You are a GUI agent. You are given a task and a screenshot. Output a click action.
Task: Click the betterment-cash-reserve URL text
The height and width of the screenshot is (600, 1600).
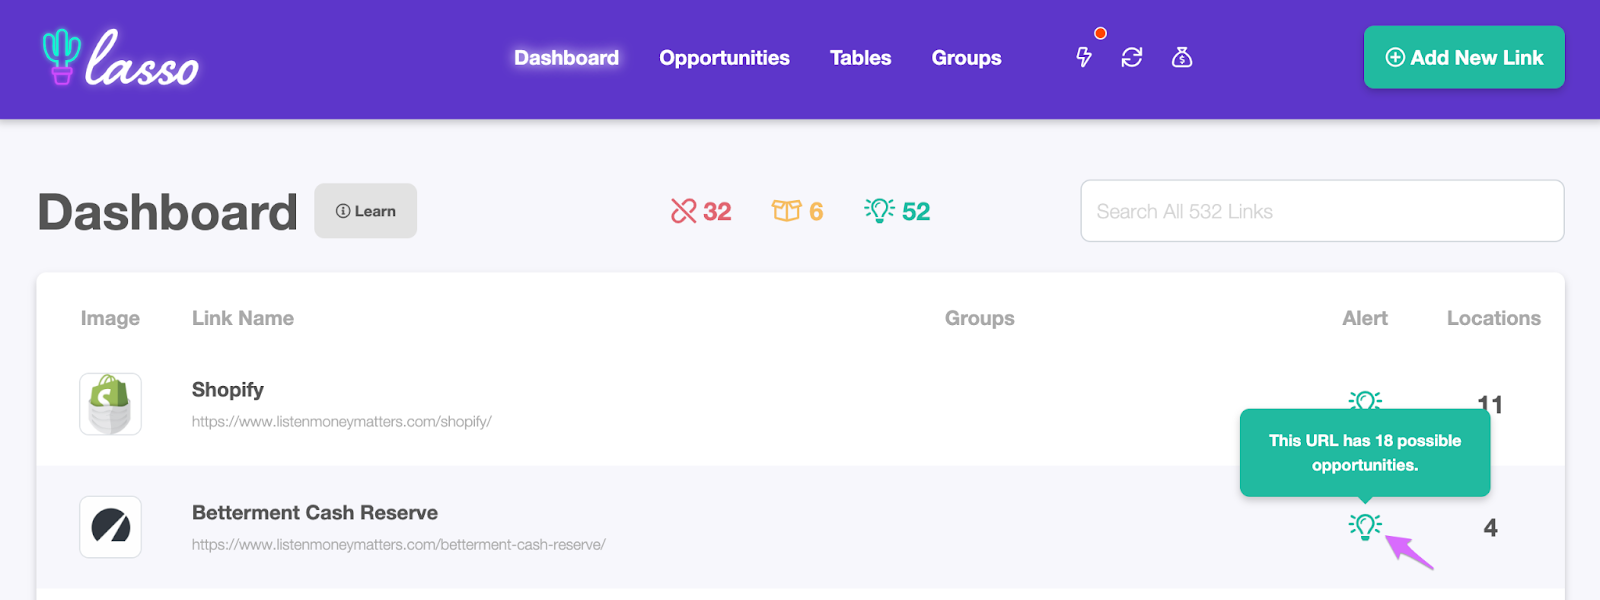pyautogui.click(x=399, y=545)
